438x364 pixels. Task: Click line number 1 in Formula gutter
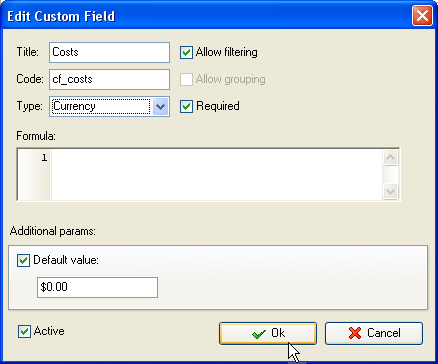[x=44, y=158]
